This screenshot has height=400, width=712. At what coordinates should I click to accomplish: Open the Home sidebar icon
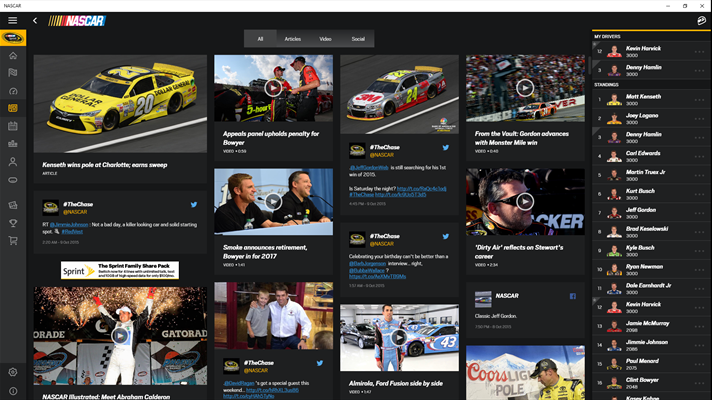click(x=13, y=56)
